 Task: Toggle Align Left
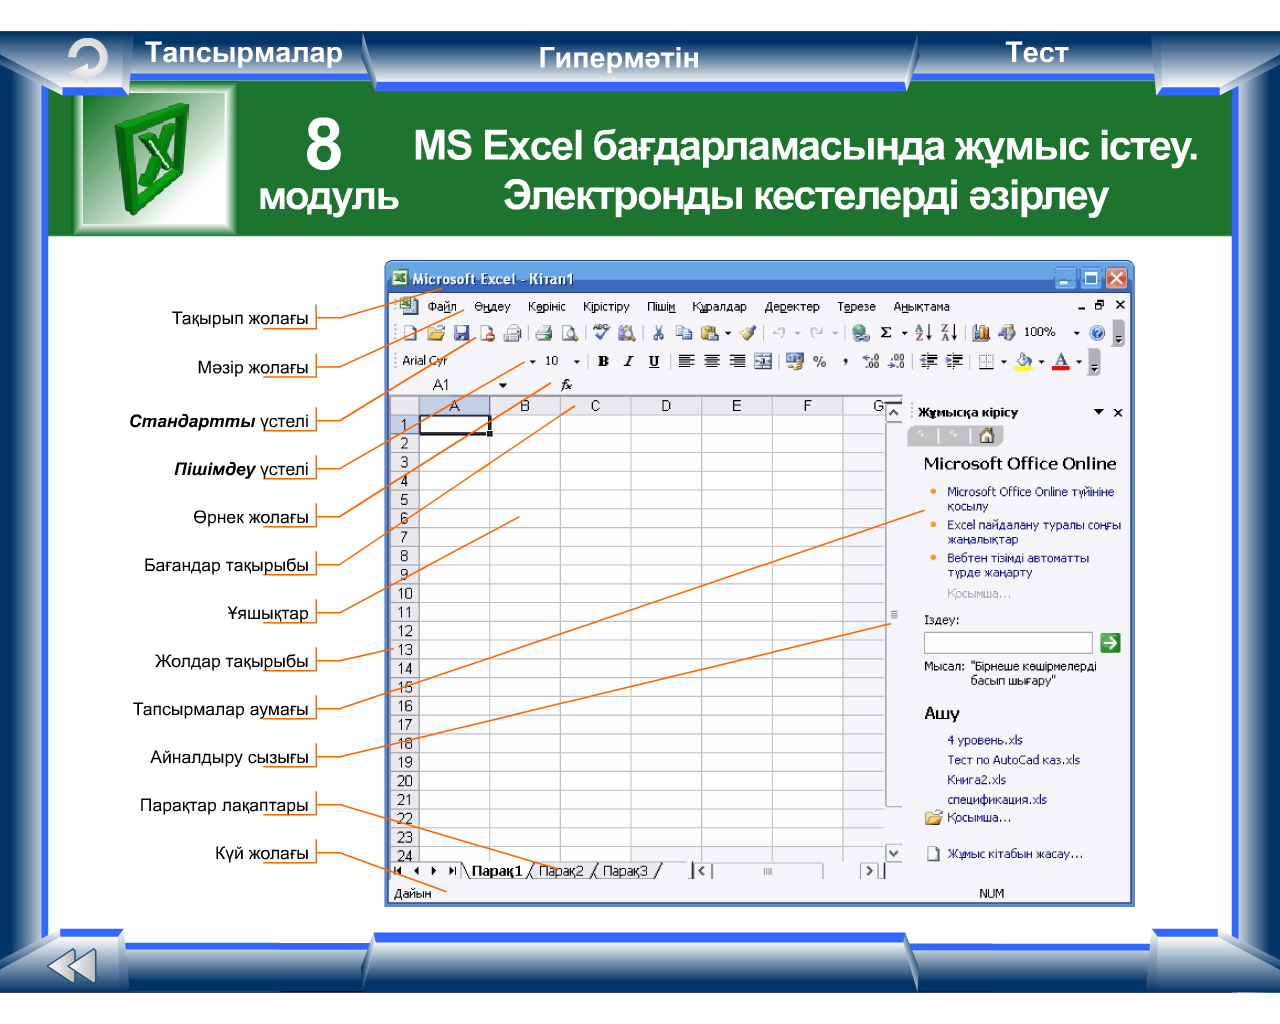click(x=686, y=361)
